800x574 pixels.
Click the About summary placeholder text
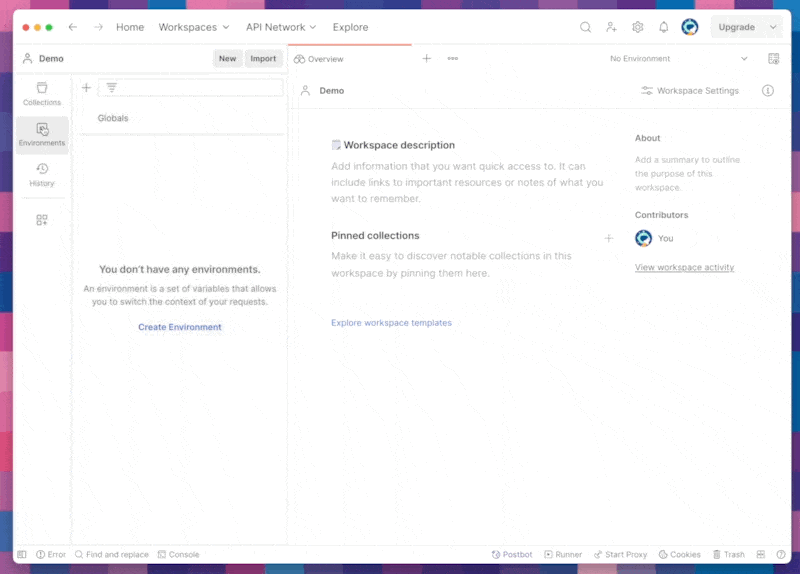pos(687,173)
